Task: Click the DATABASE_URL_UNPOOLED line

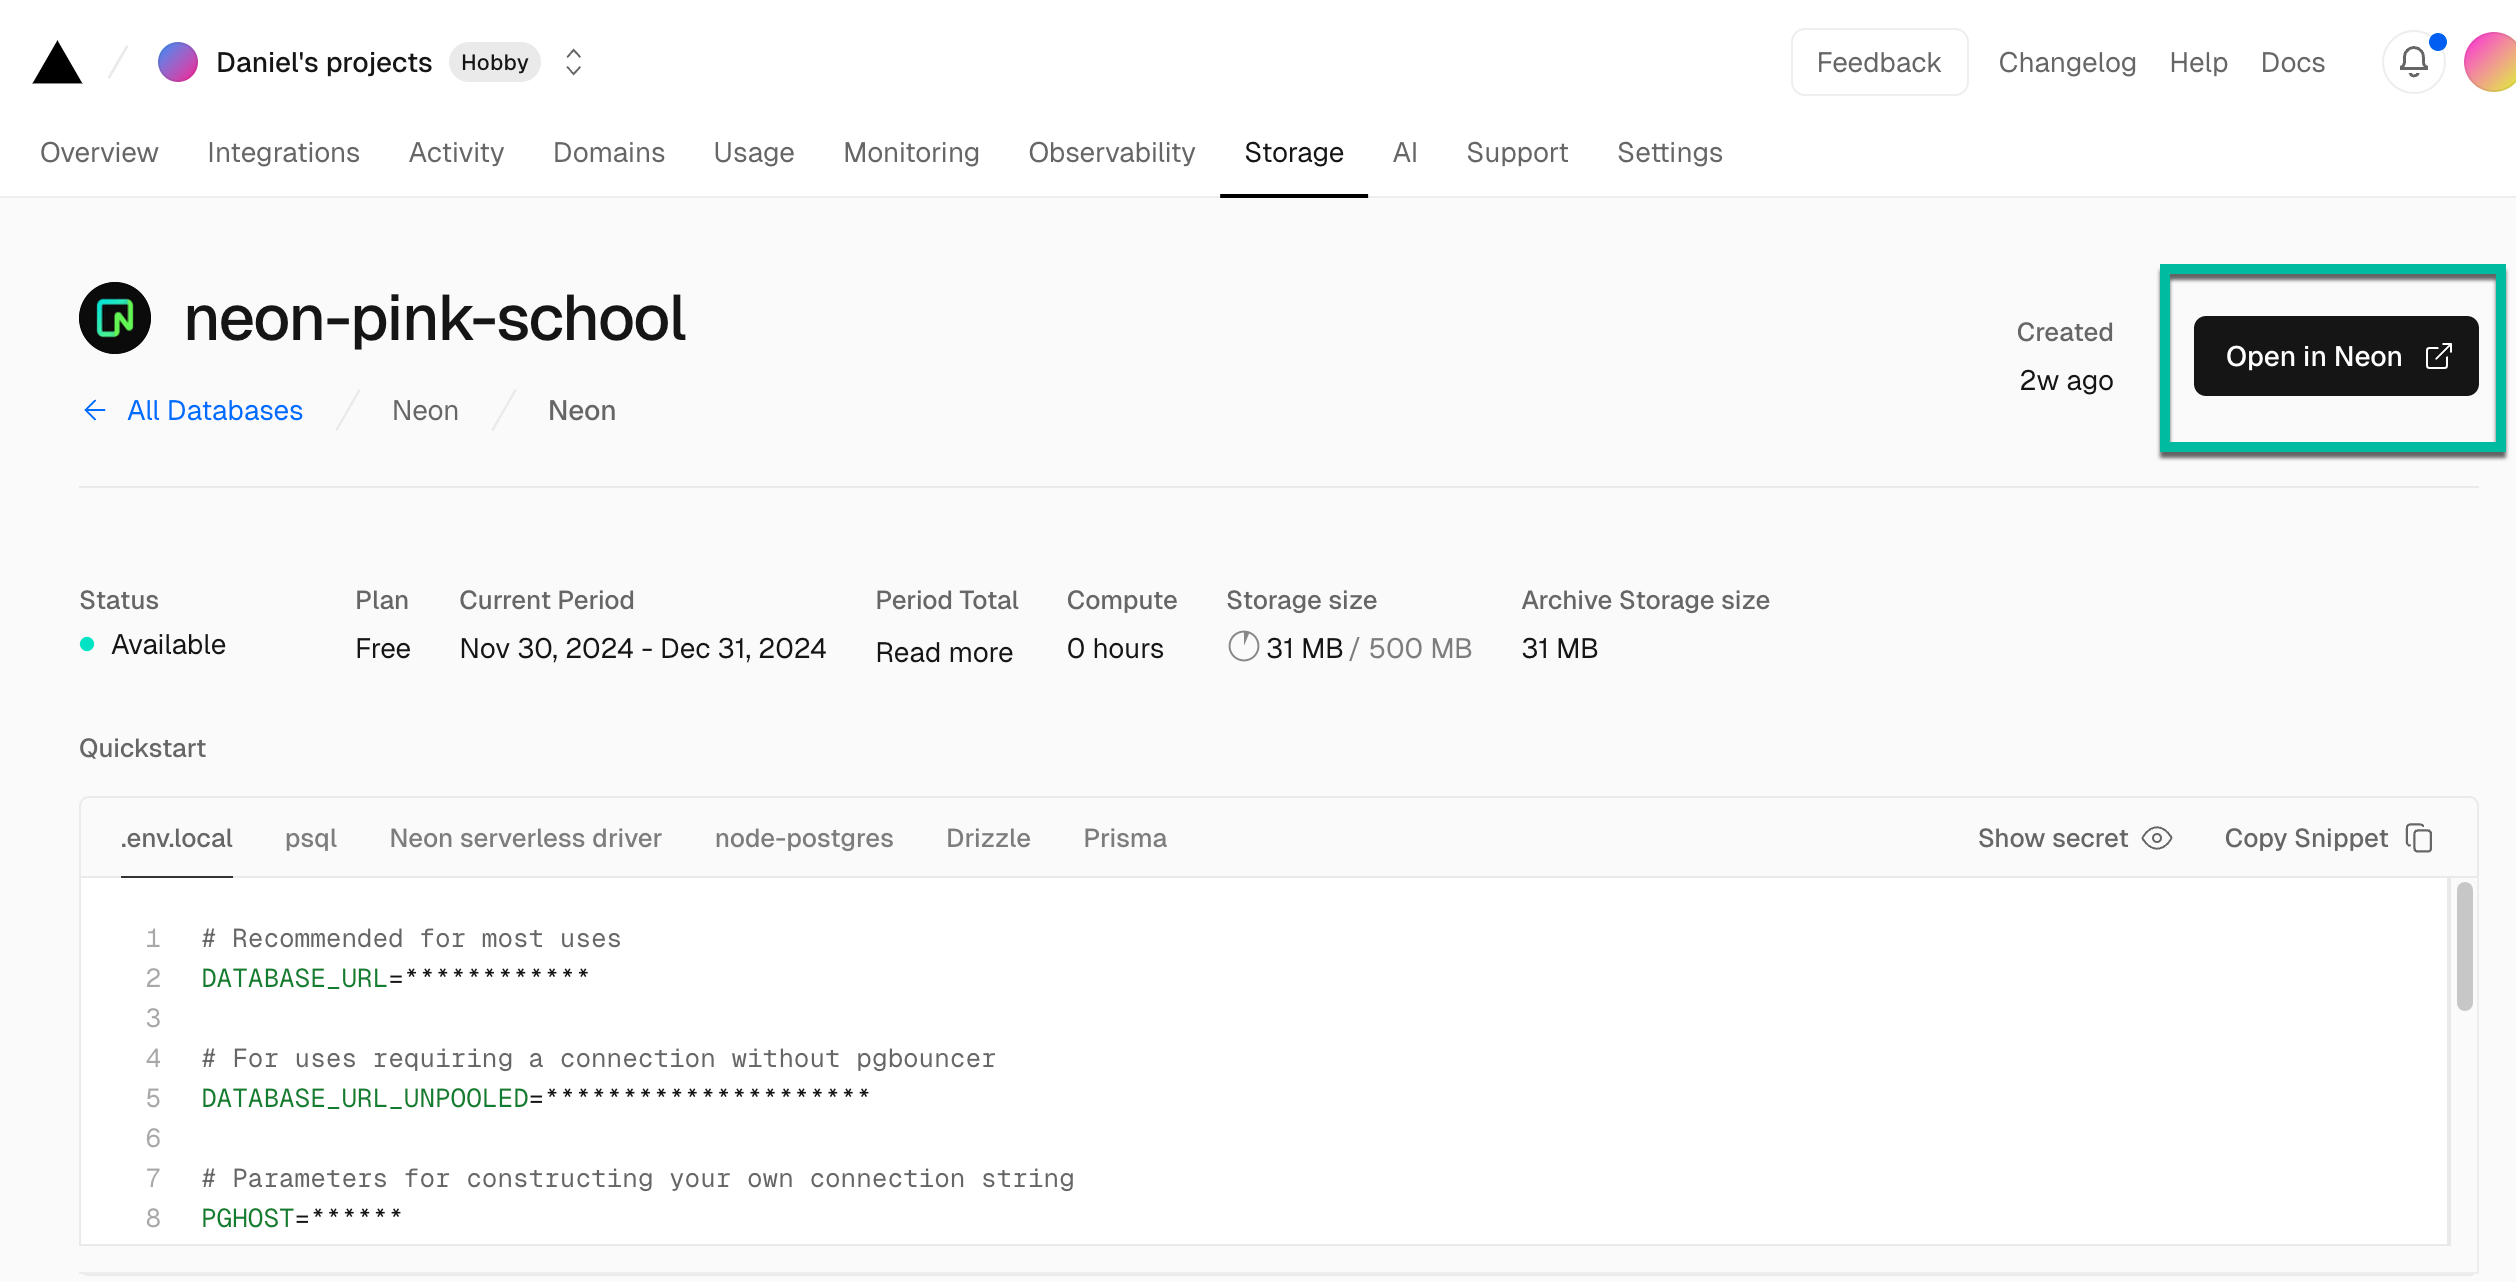Action: [x=535, y=1097]
